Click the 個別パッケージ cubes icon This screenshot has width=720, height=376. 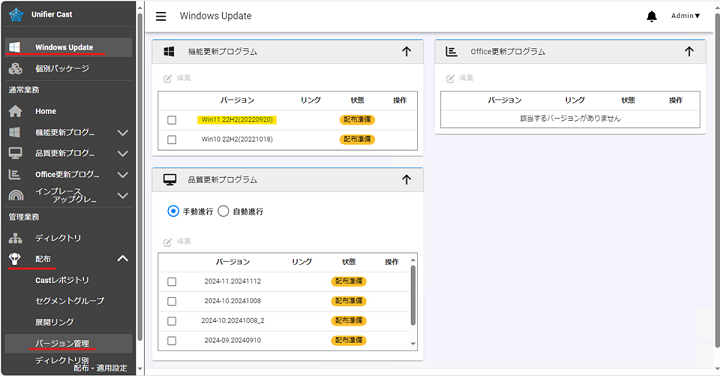[15, 69]
